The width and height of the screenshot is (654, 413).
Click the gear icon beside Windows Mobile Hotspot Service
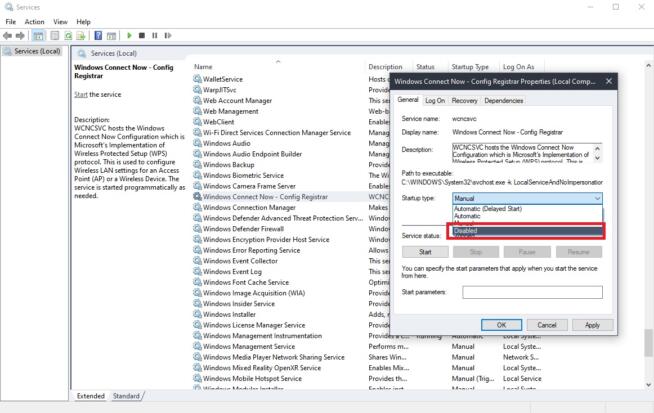point(197,378)
